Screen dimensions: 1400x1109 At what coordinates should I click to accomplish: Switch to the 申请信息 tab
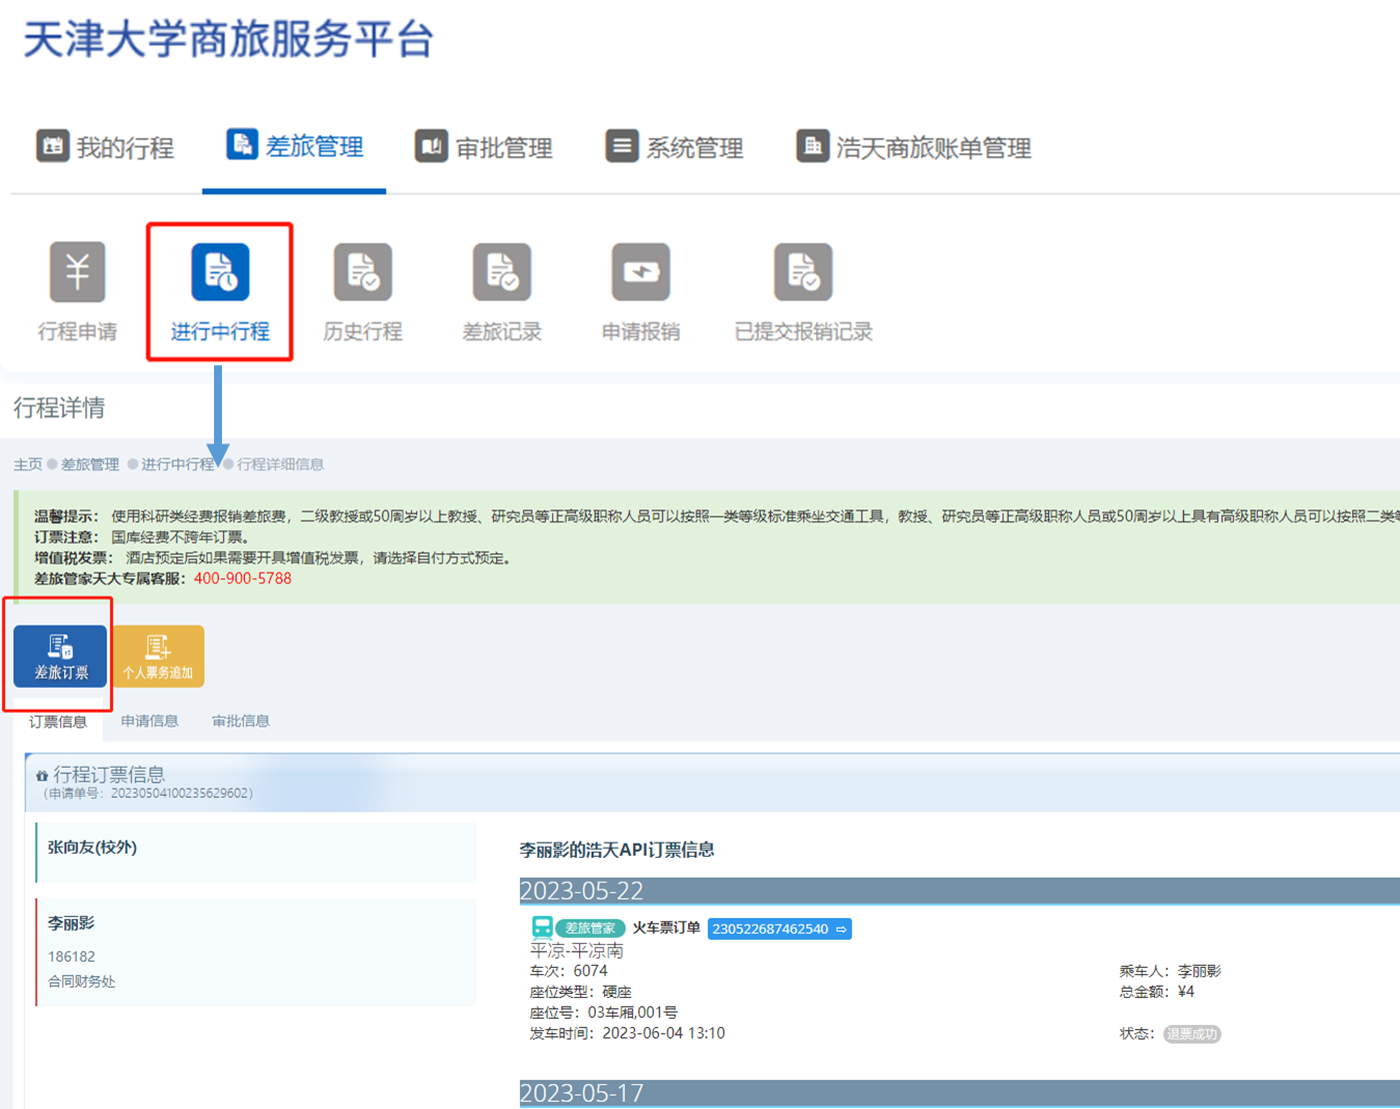(x=149, y=721)
